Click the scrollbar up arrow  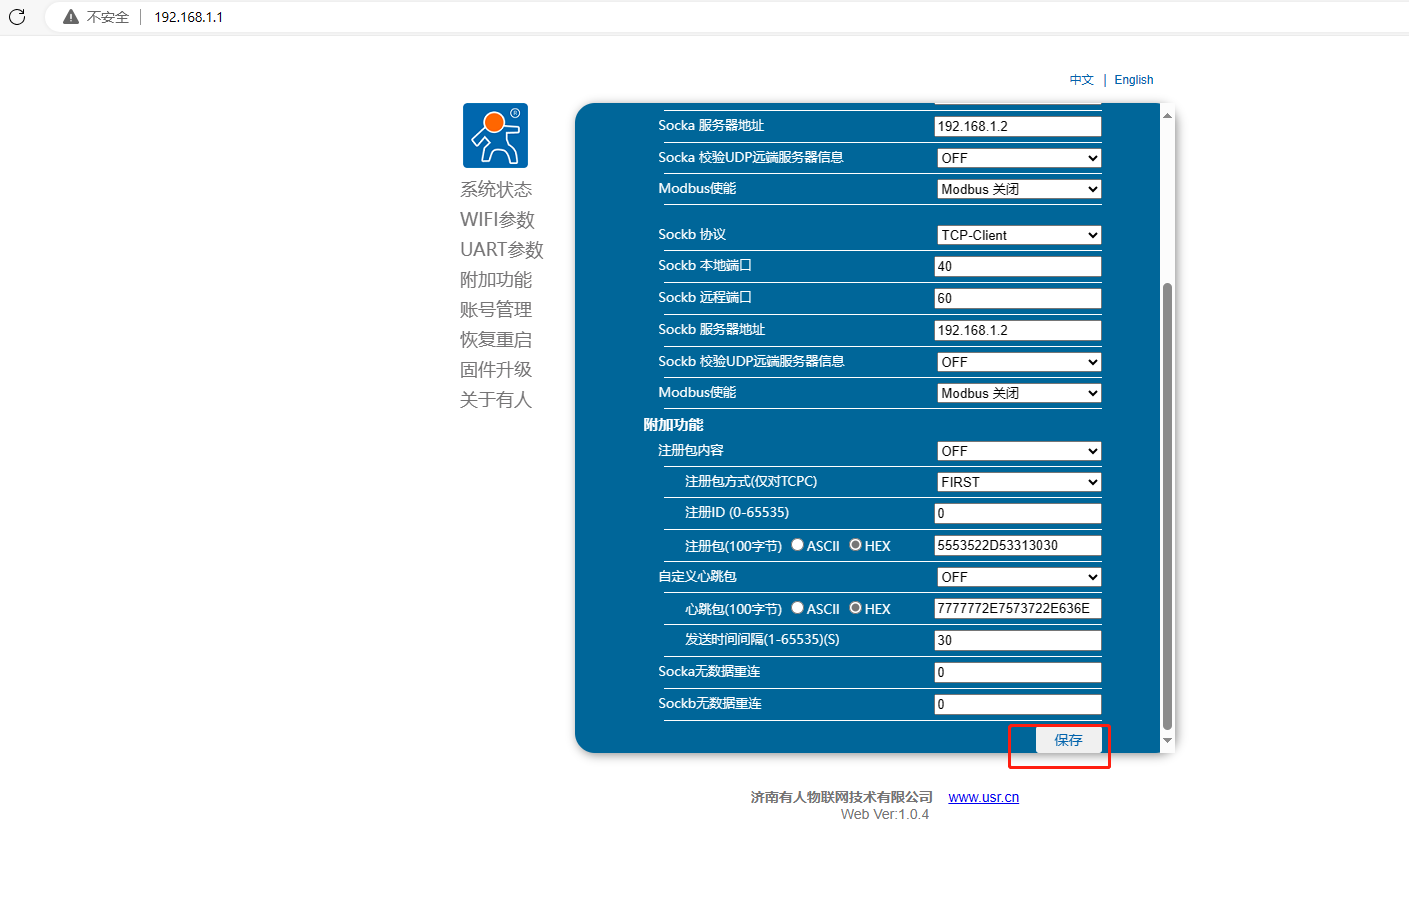tap(1167, 116)
